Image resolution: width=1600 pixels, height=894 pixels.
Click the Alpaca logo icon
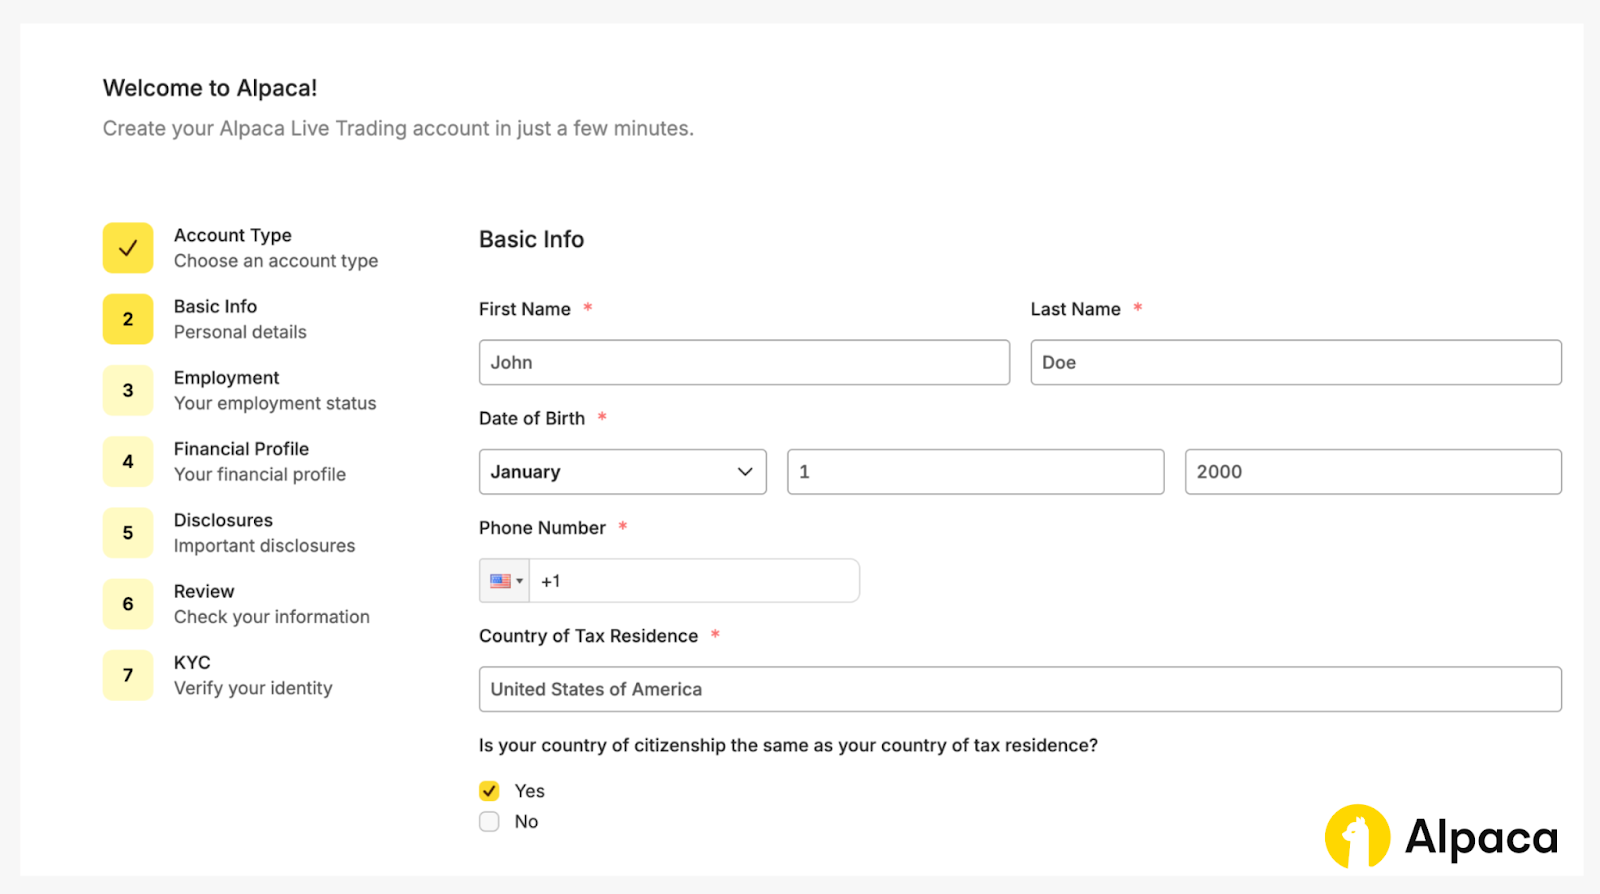click(x=1357, y=836)
